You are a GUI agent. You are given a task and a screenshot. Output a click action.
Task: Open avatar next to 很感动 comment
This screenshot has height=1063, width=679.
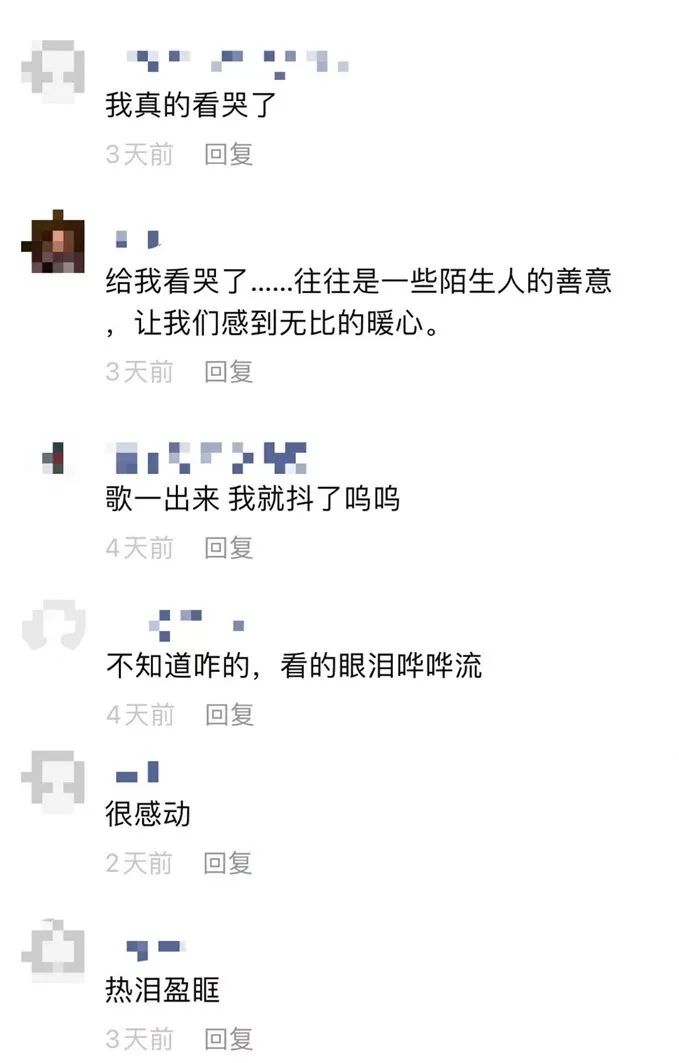[x=53, y=782]
